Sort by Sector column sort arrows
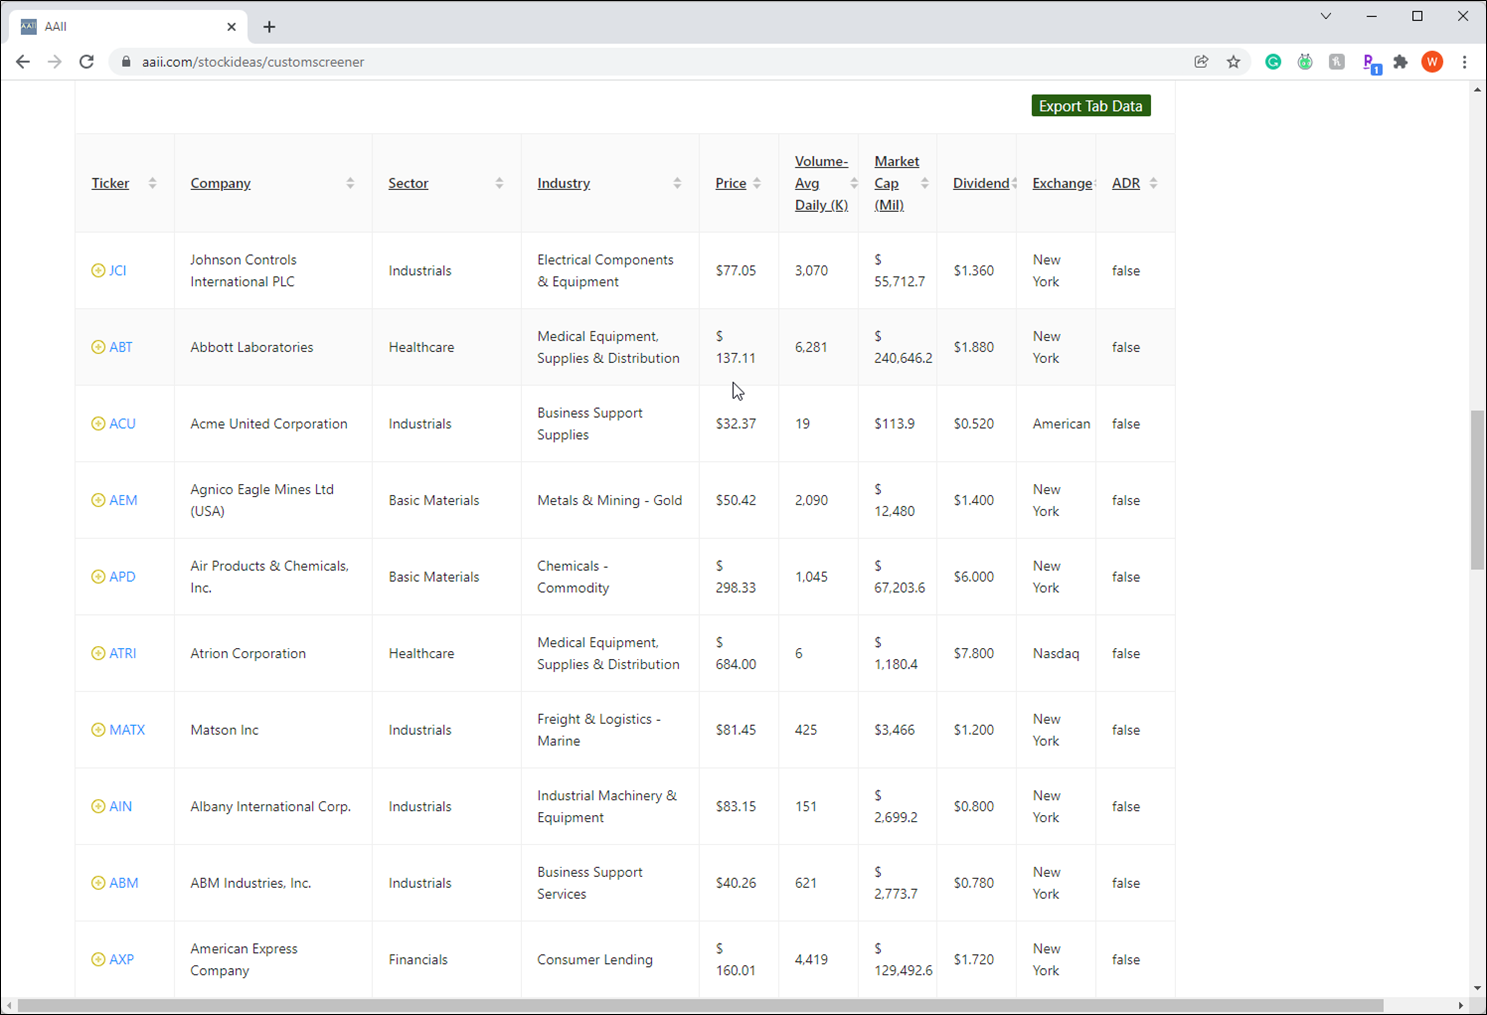 499,184
